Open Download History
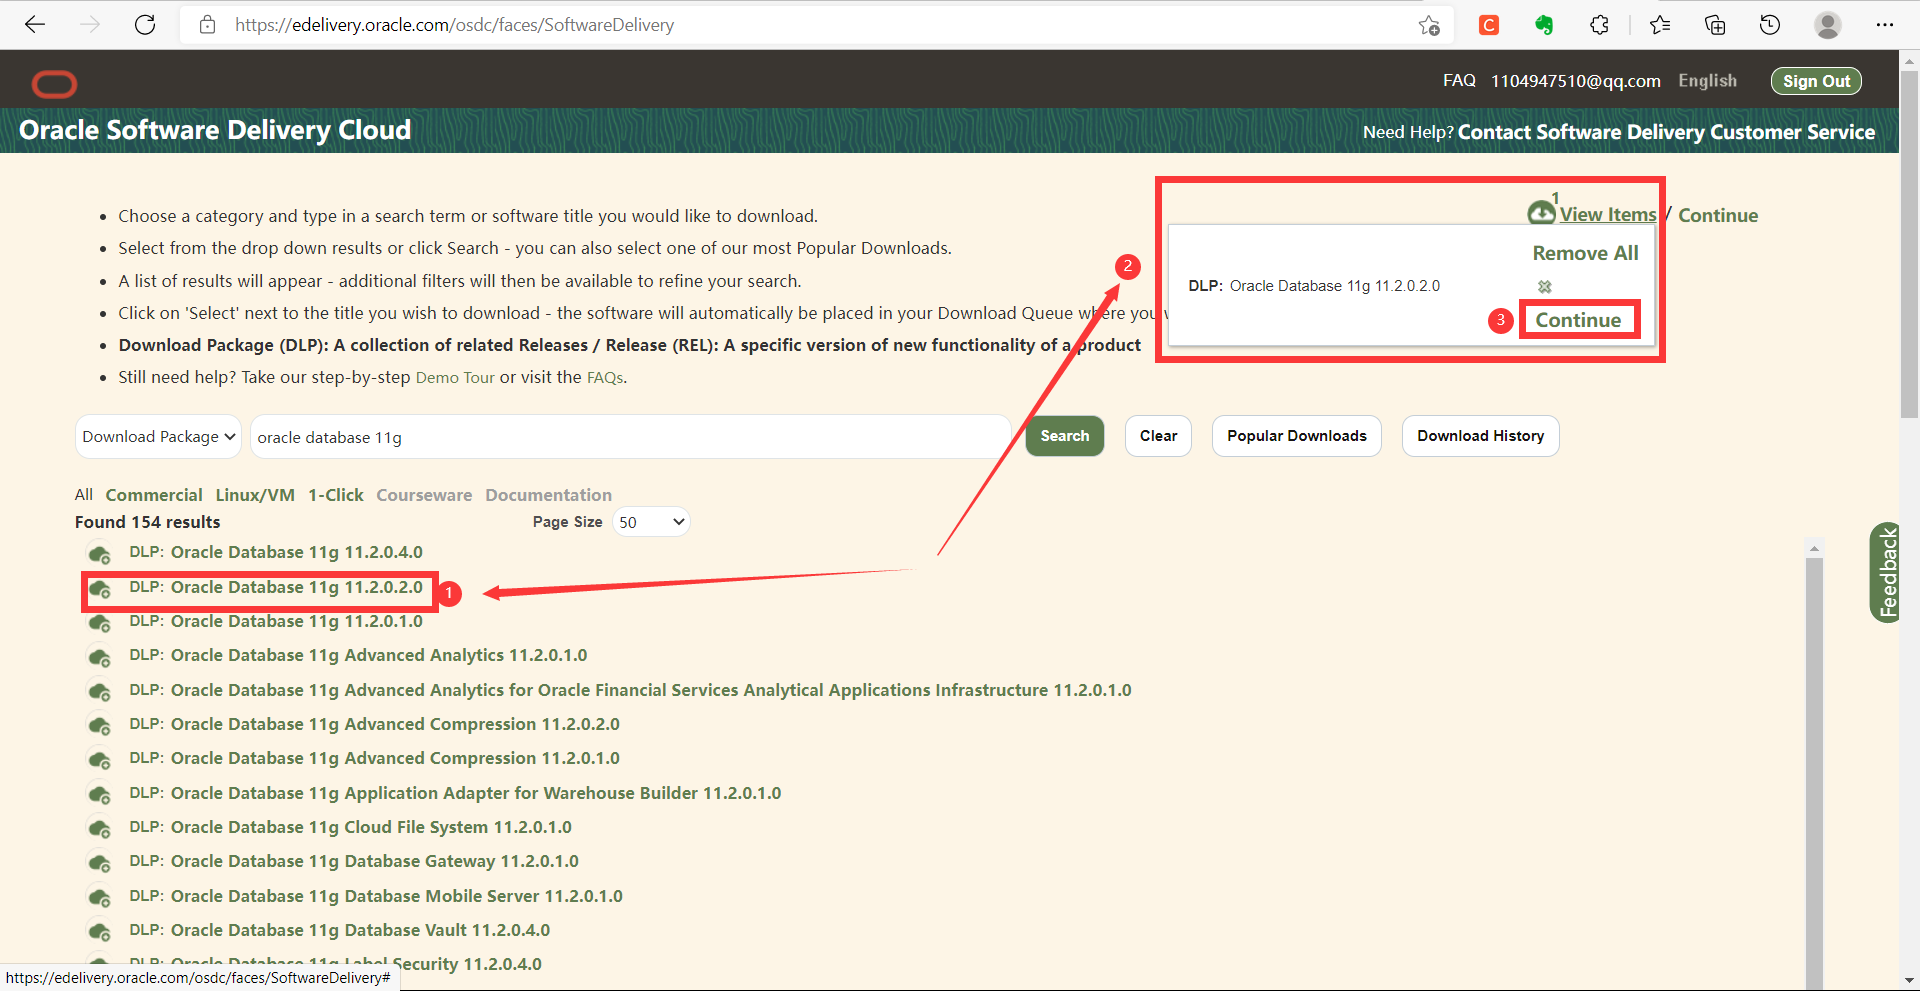 (1481, 436)
